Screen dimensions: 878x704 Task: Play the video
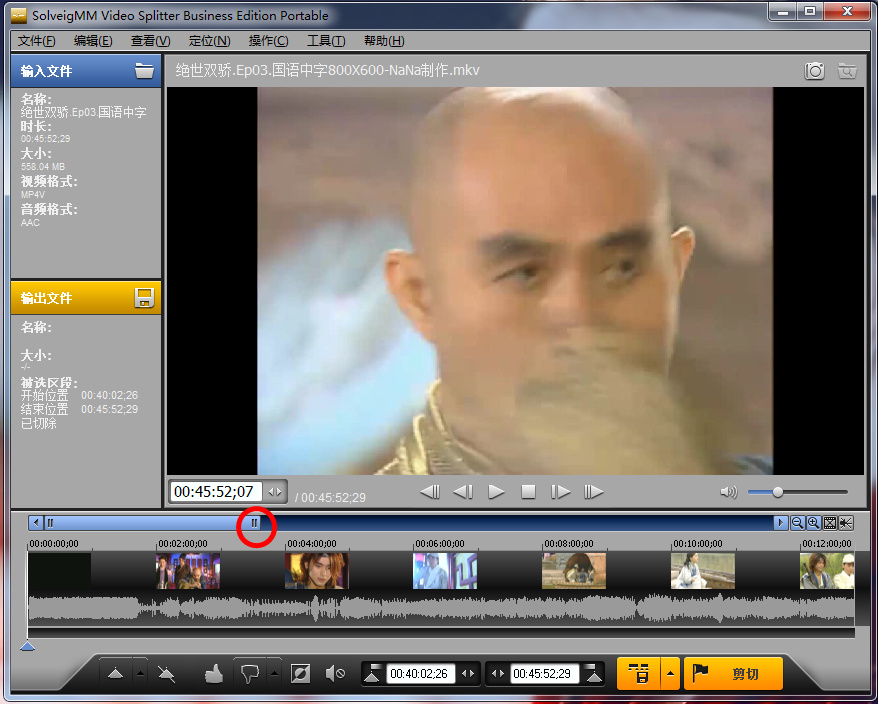pyautogui.click(x=496, y=492)
